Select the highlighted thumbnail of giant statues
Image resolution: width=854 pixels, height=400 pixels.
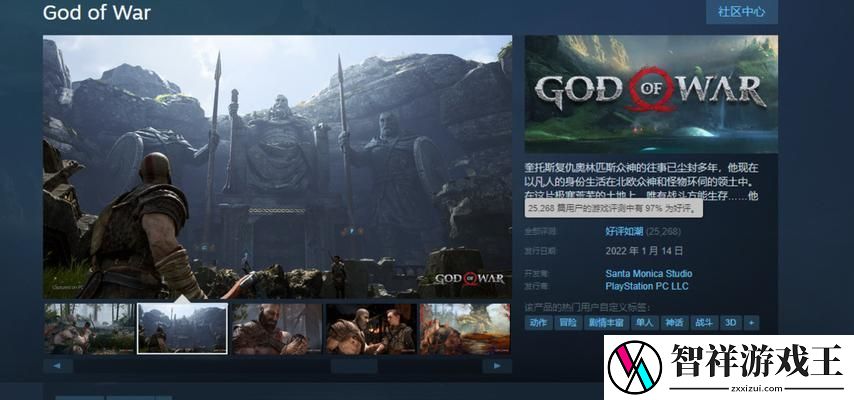pyautogui.click(x=182, y=329)
